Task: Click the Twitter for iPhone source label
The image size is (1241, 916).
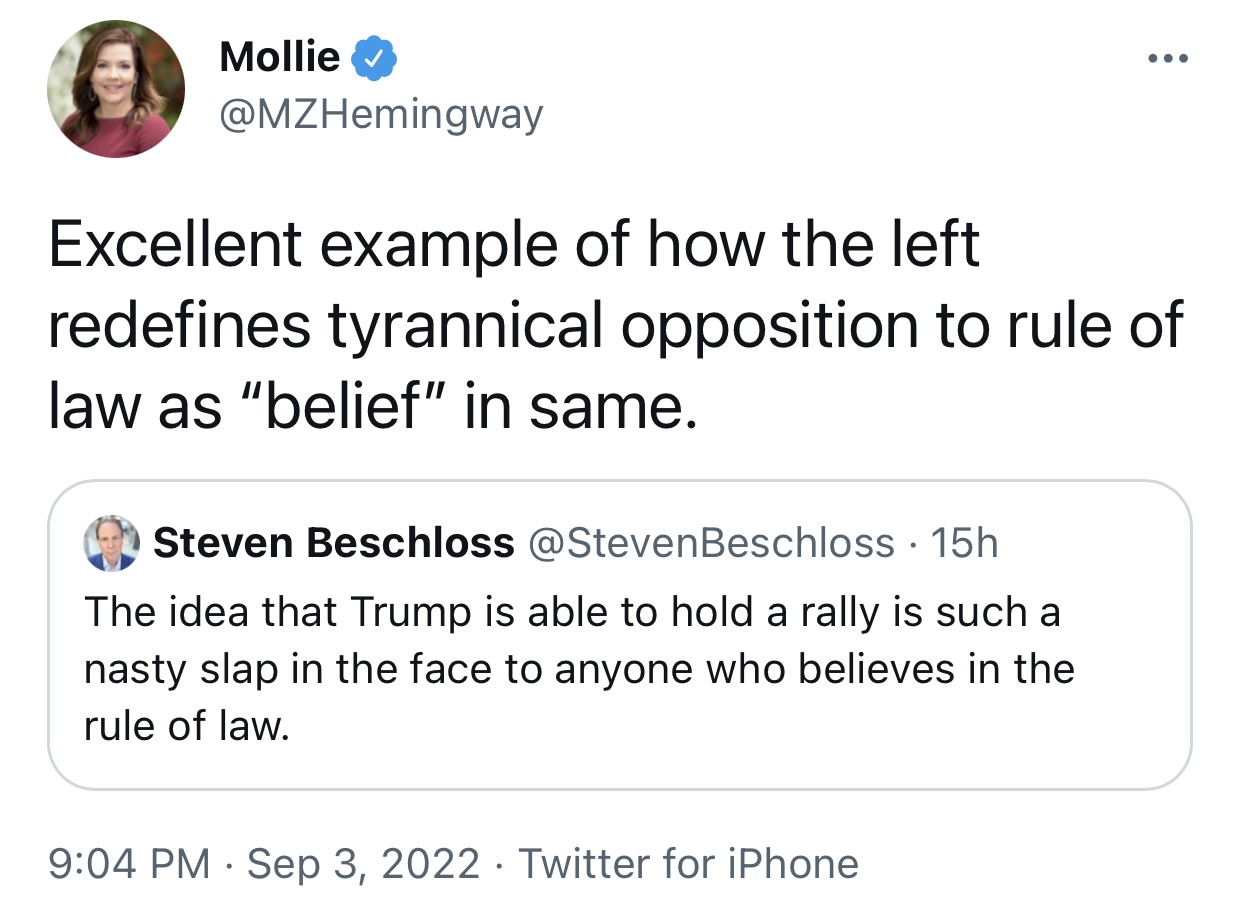Action: pyautogui.click(x=689, y=863)
